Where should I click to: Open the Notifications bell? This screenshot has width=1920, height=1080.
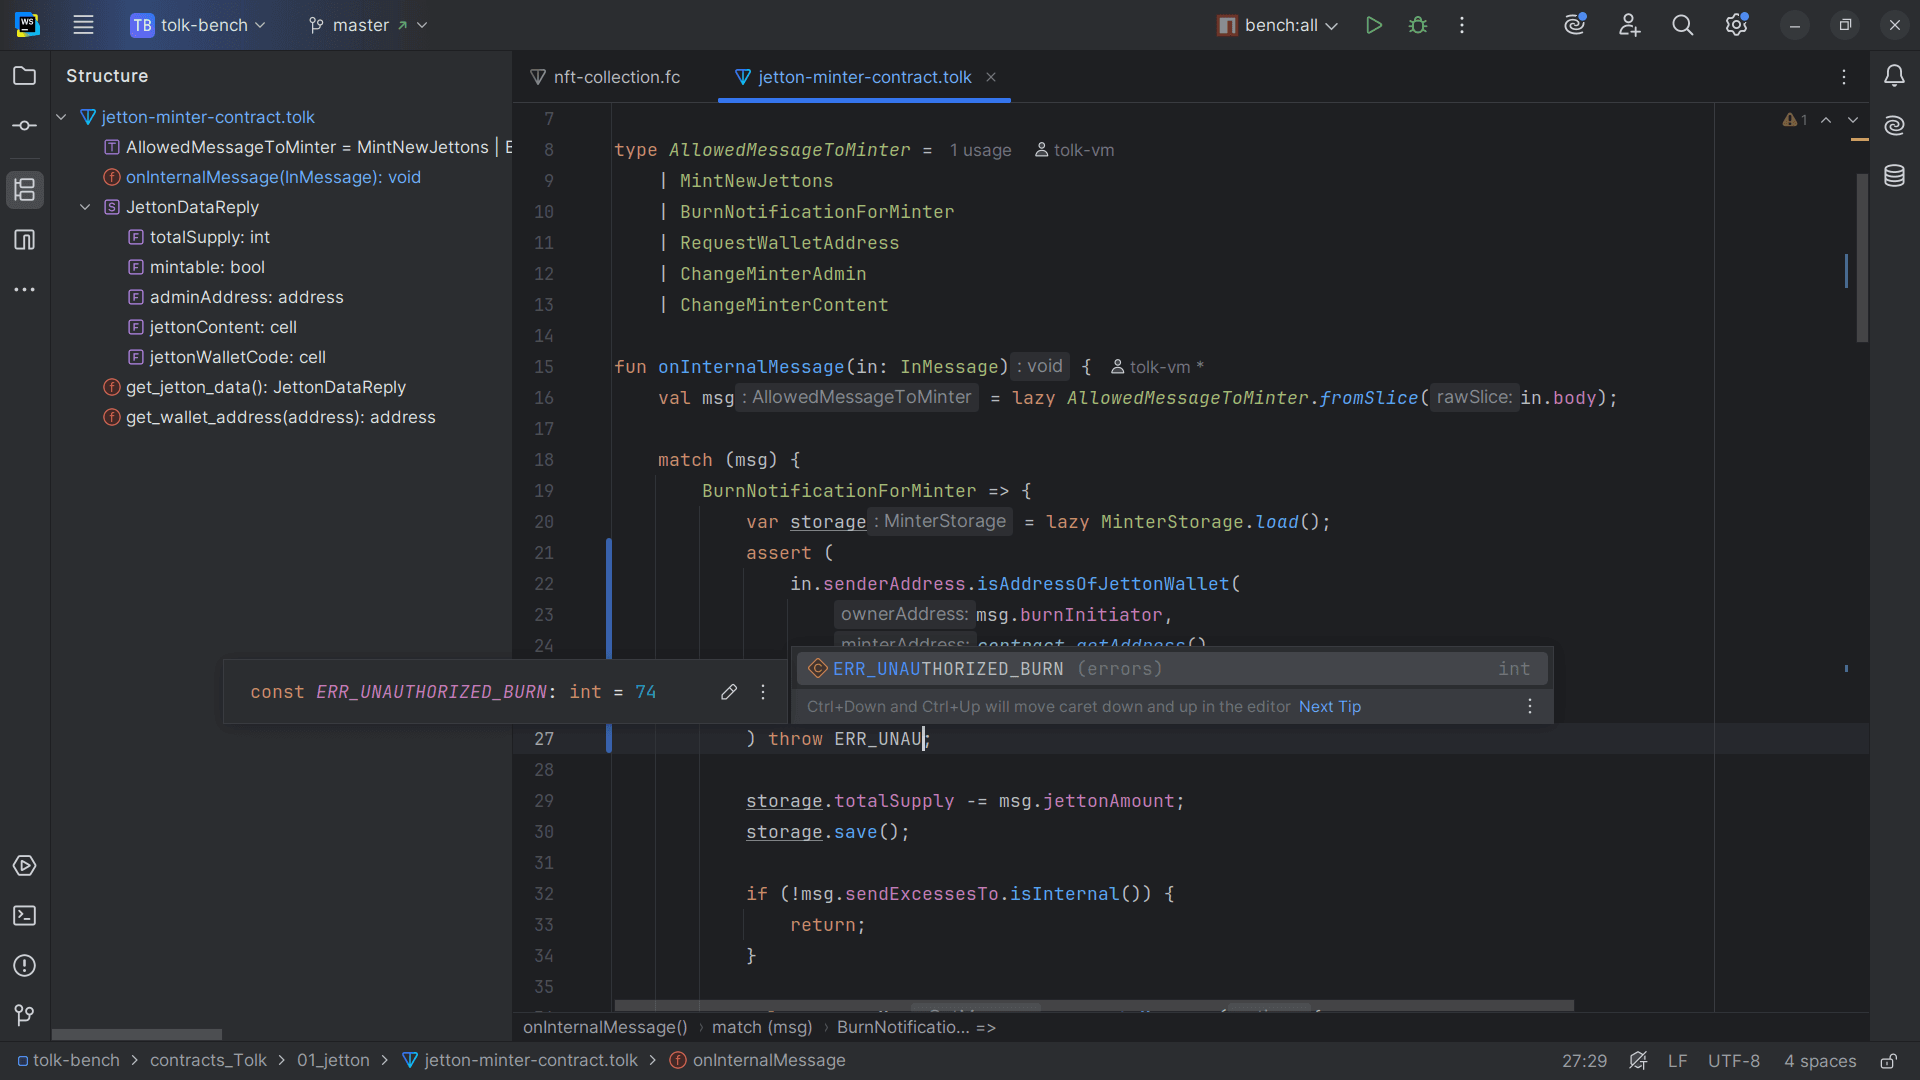pos(1895,76)
